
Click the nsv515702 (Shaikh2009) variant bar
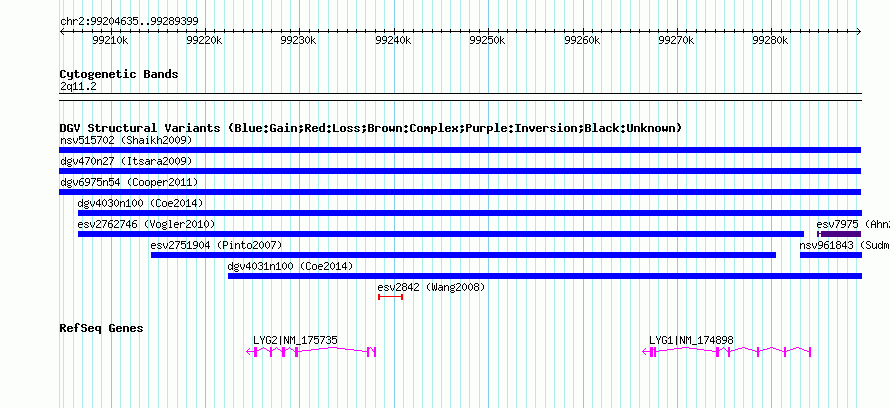[460, 150]
